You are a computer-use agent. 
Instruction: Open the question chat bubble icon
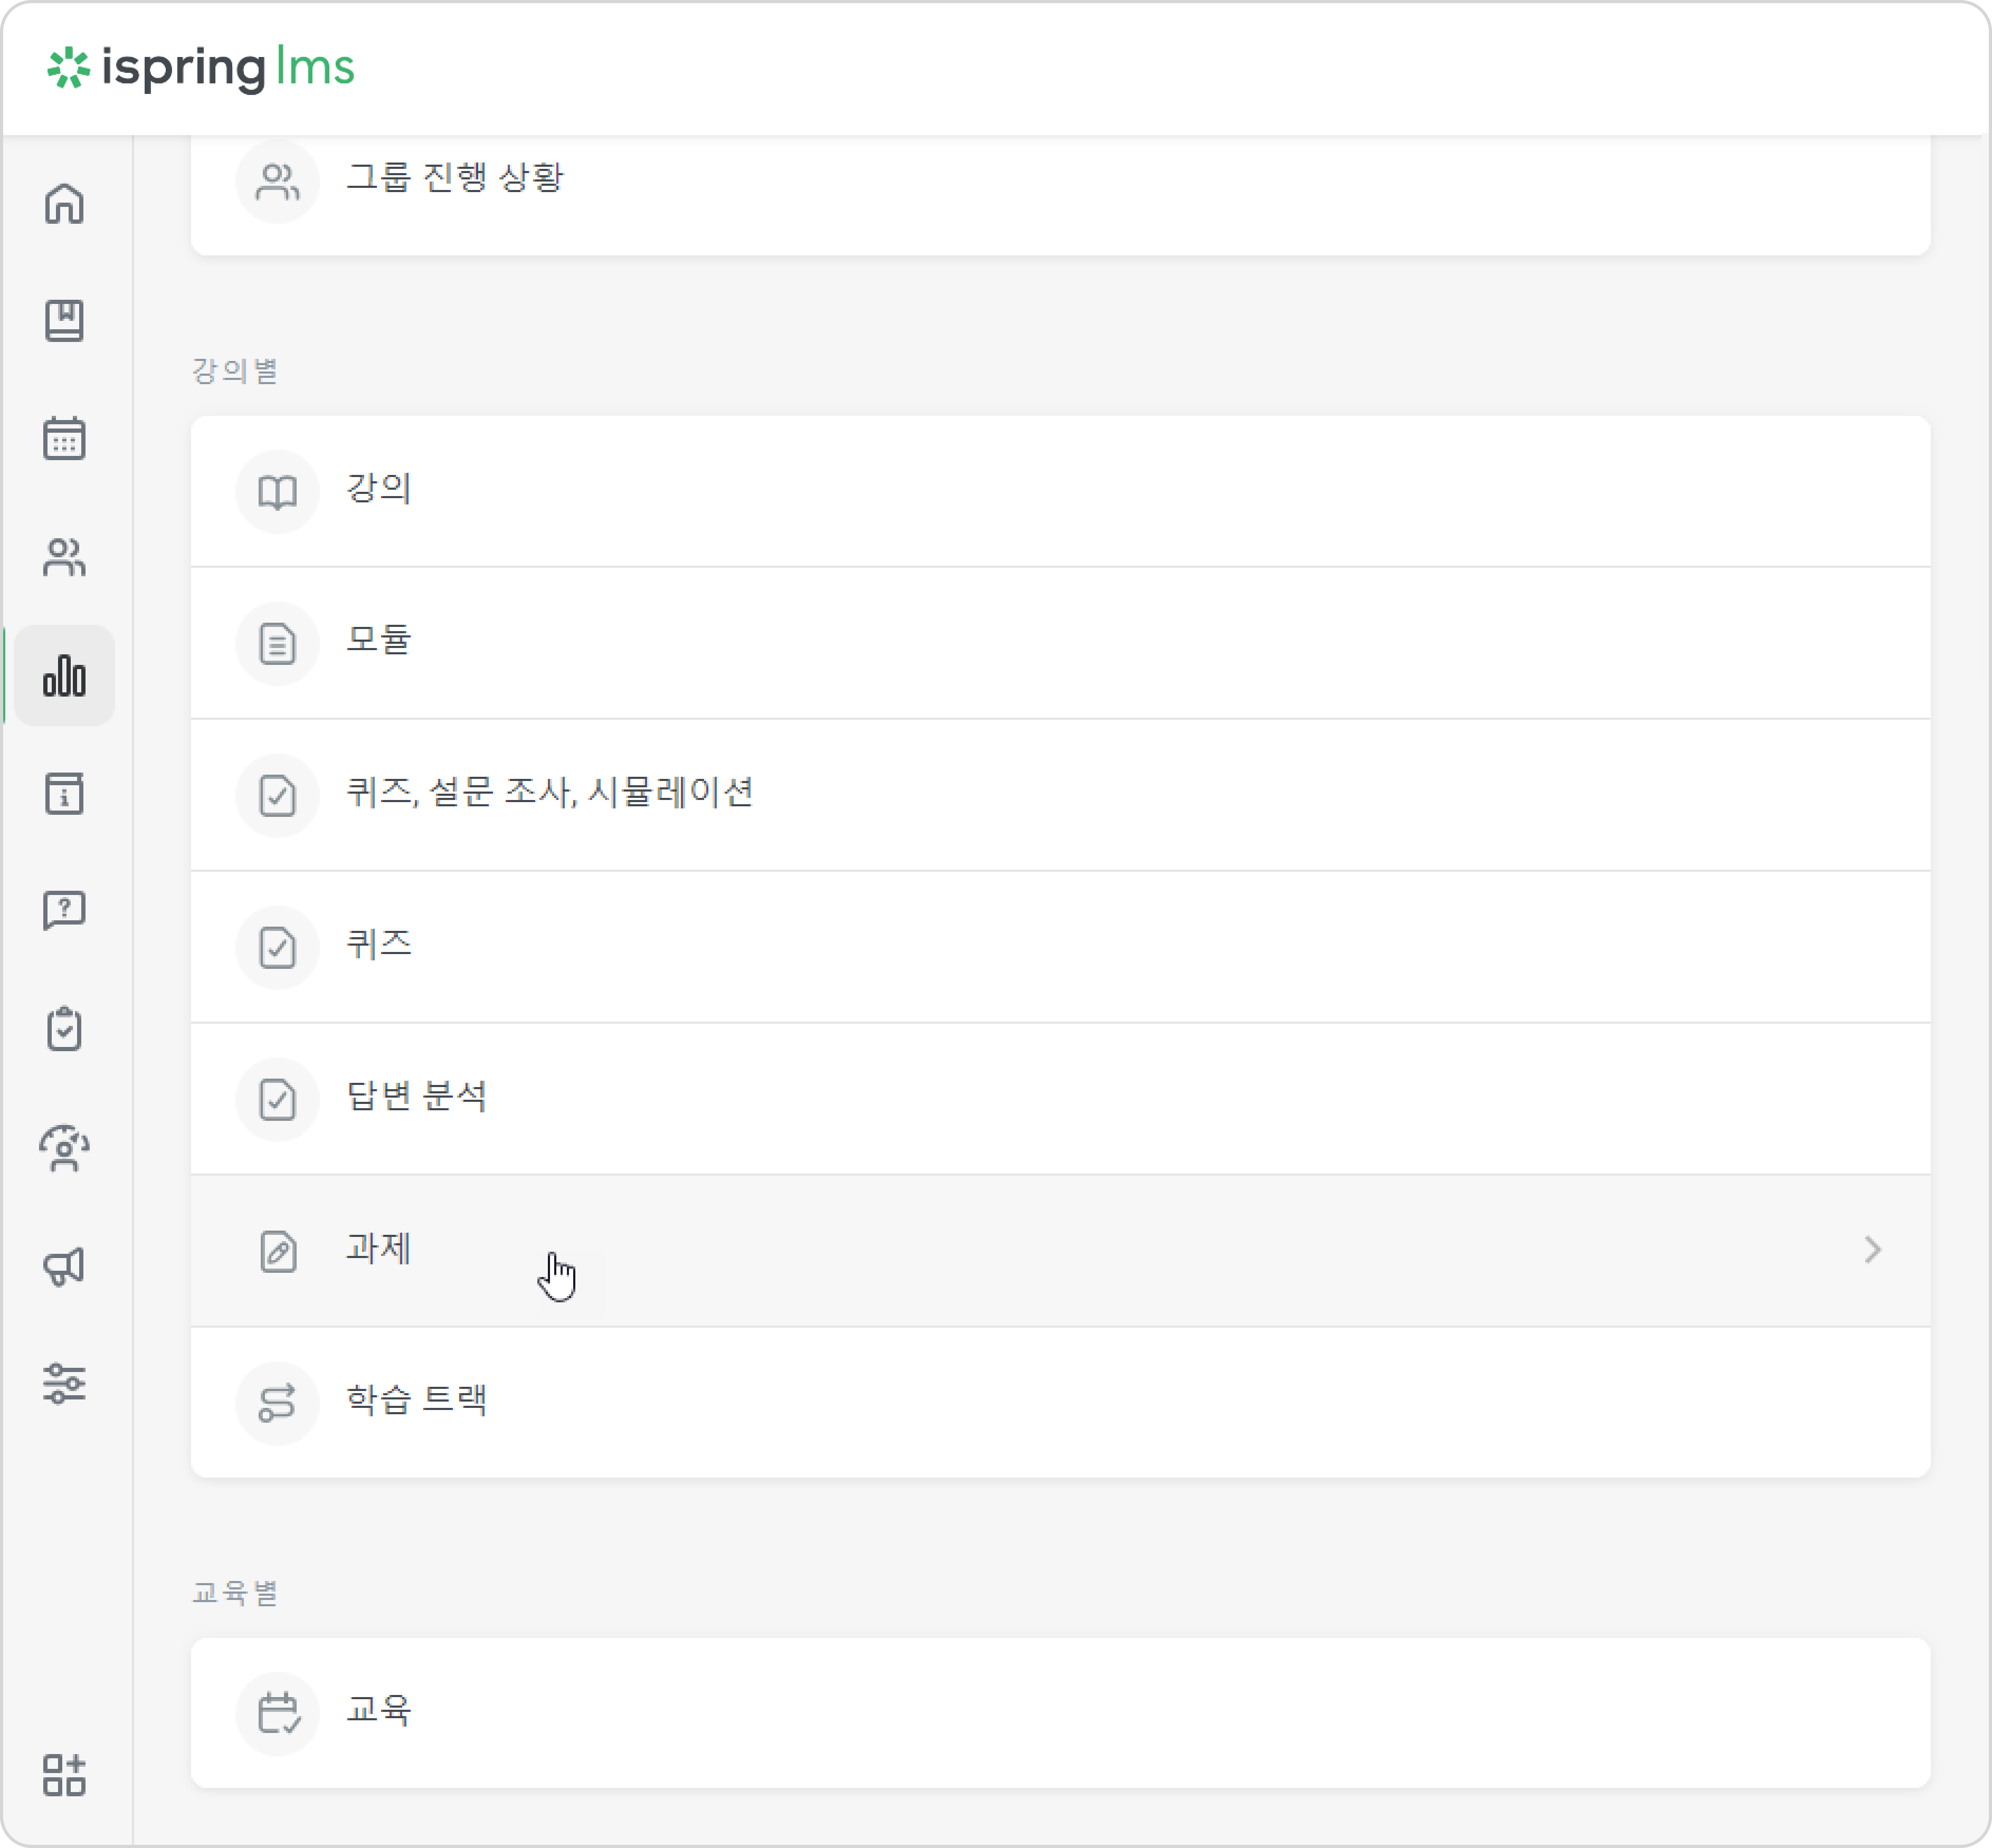(64, 911)
